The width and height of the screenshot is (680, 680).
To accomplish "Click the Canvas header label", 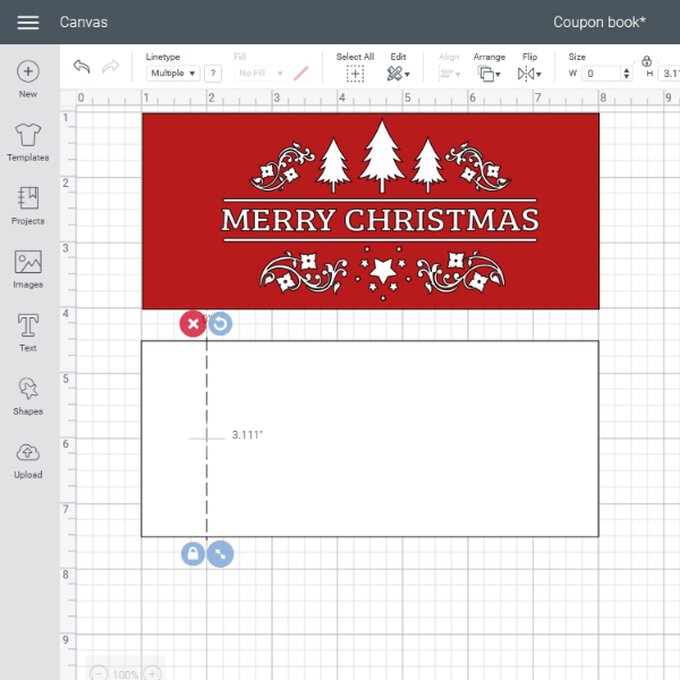I will 84,22.
